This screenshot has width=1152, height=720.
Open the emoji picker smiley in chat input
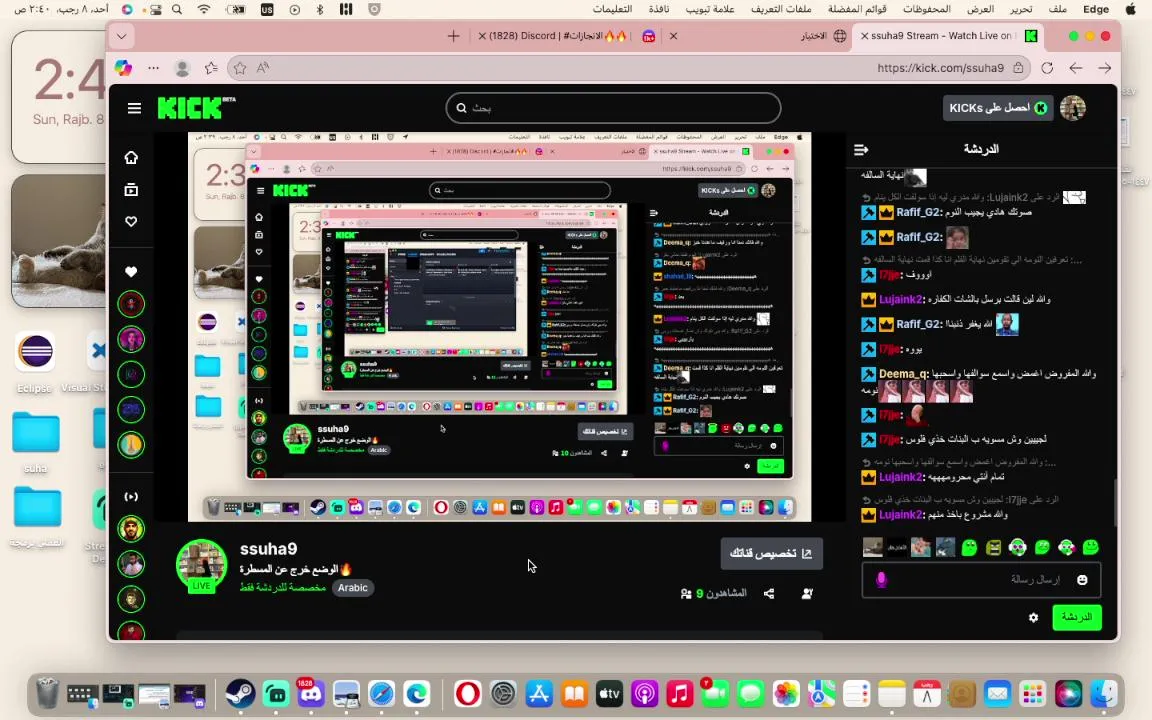pos(1082,580)
